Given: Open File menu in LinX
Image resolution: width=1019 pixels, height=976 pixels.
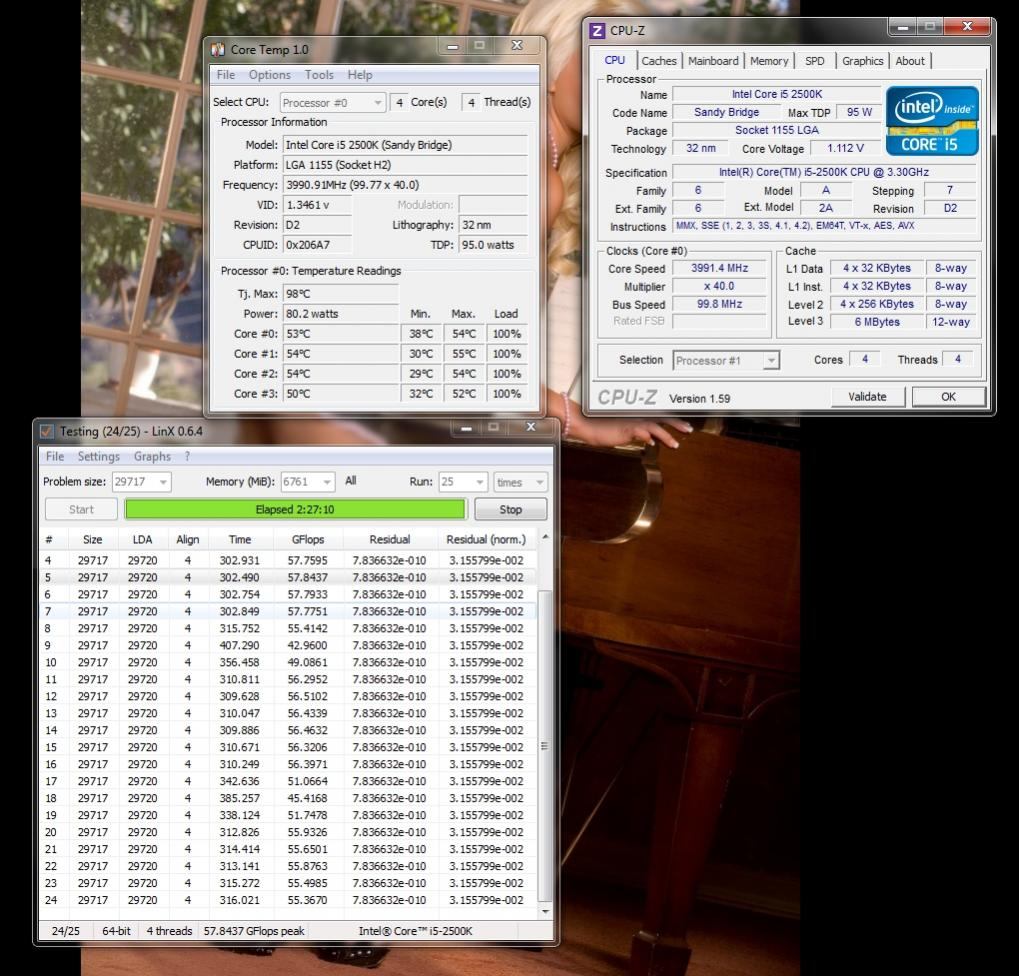Looking at the screenshot, I should (55, 456).
